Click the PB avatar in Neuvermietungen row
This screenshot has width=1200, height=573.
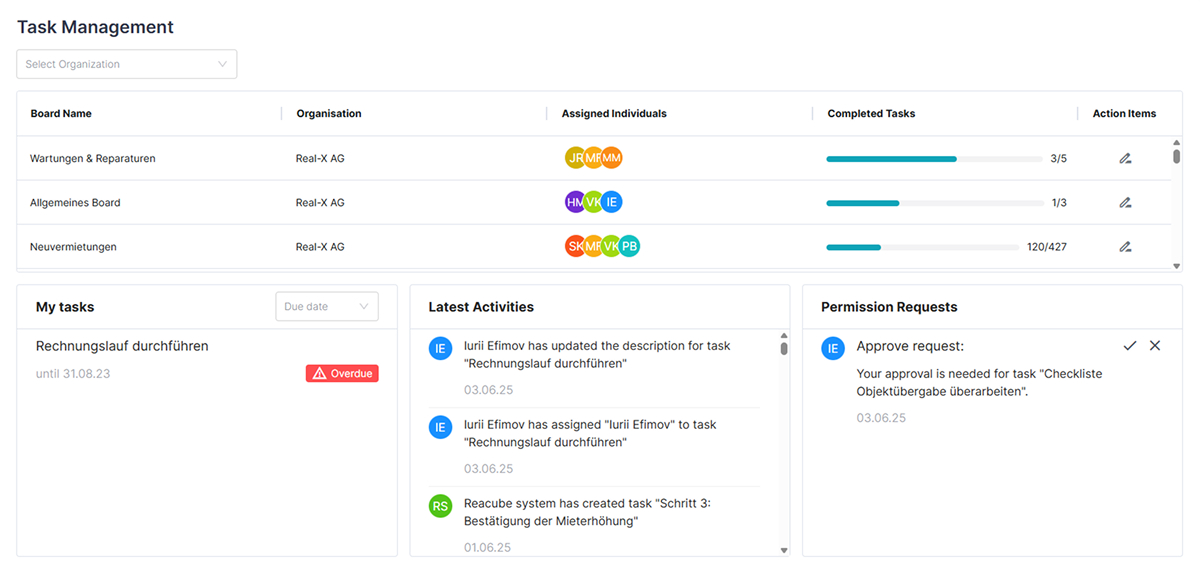pyautogui.click(x=629, y=246)
